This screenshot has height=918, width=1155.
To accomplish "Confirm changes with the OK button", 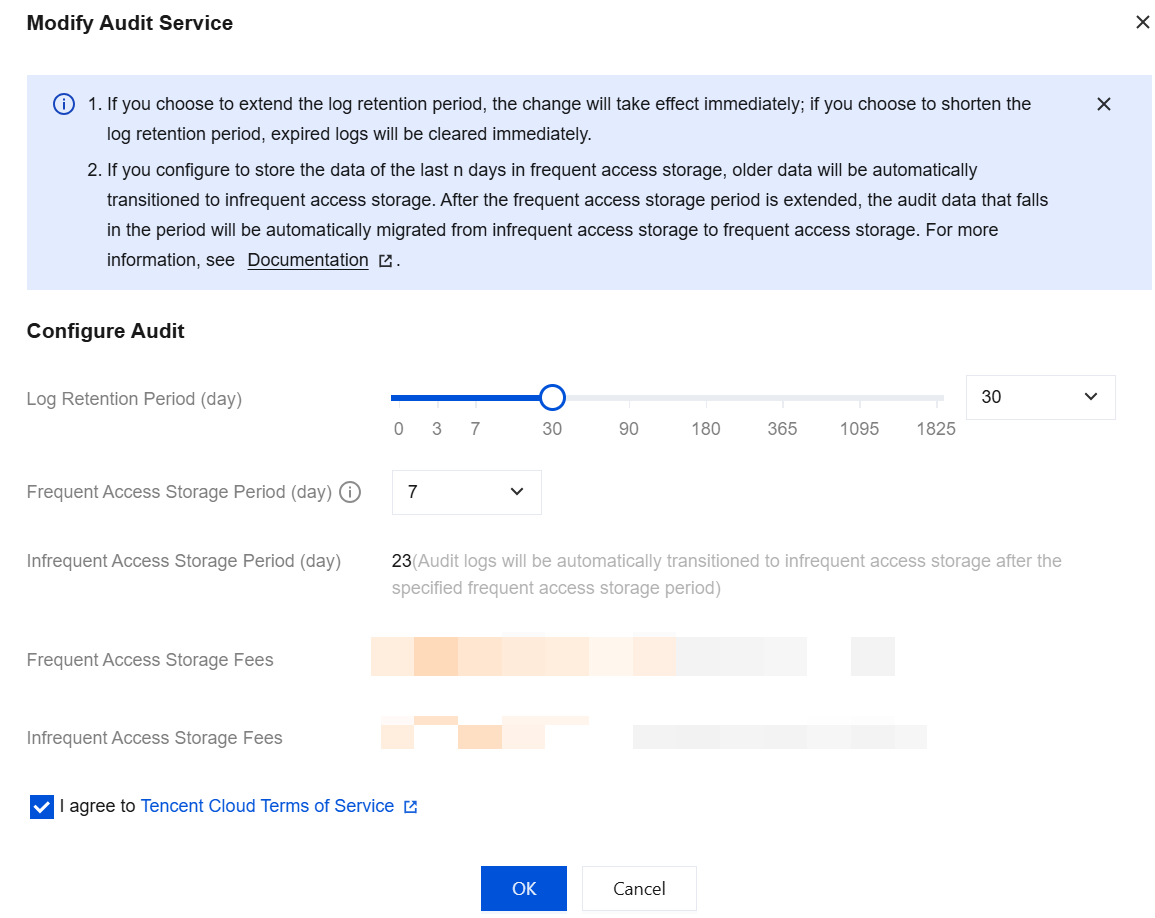I will (x=524, y=889).
